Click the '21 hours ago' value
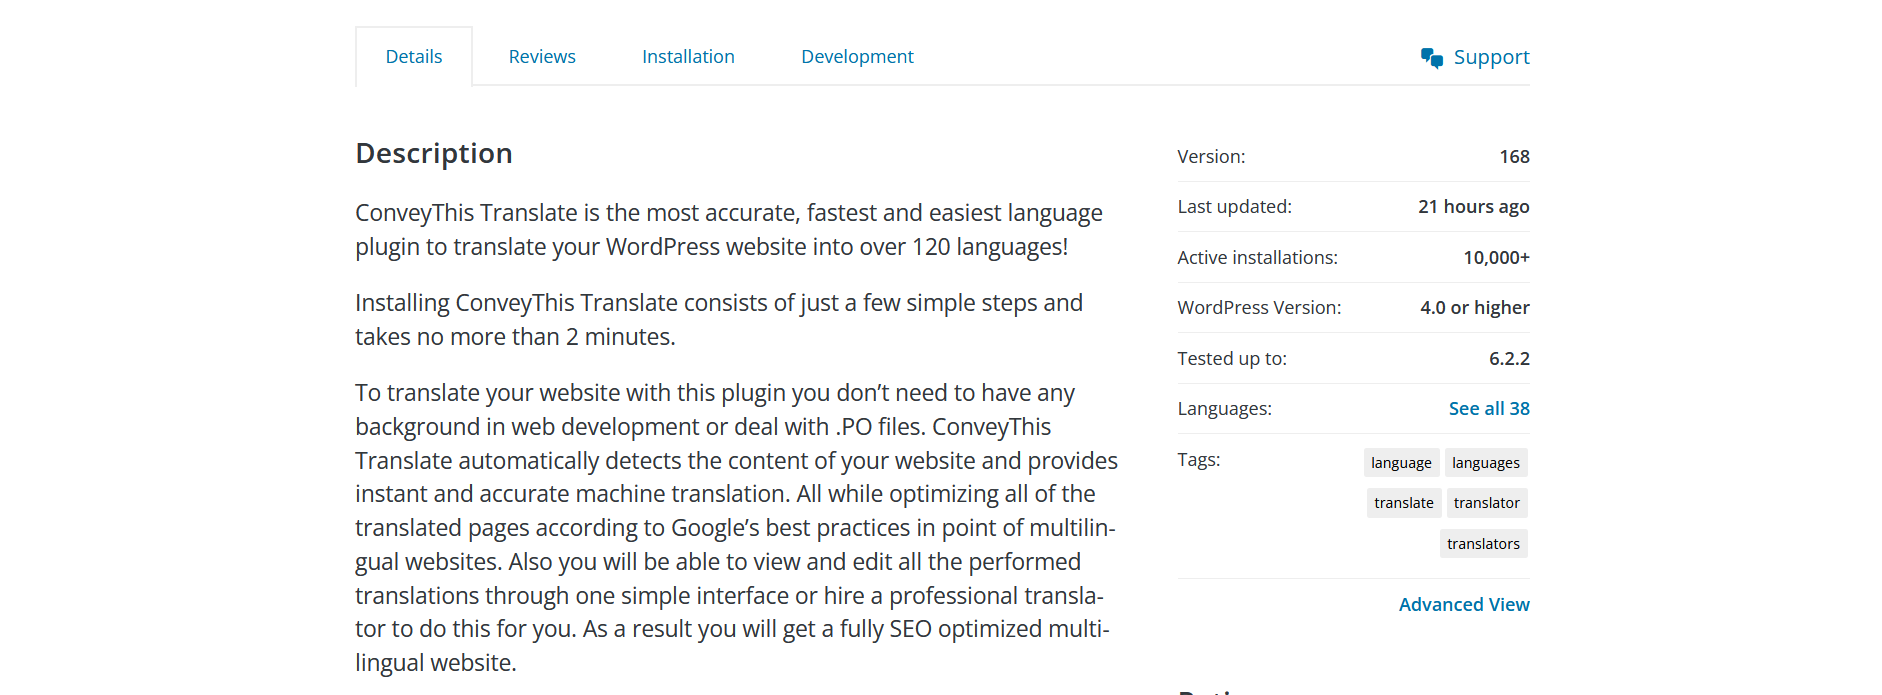The width and height of the screenshot is (1882, 695). click(1473, 207)
